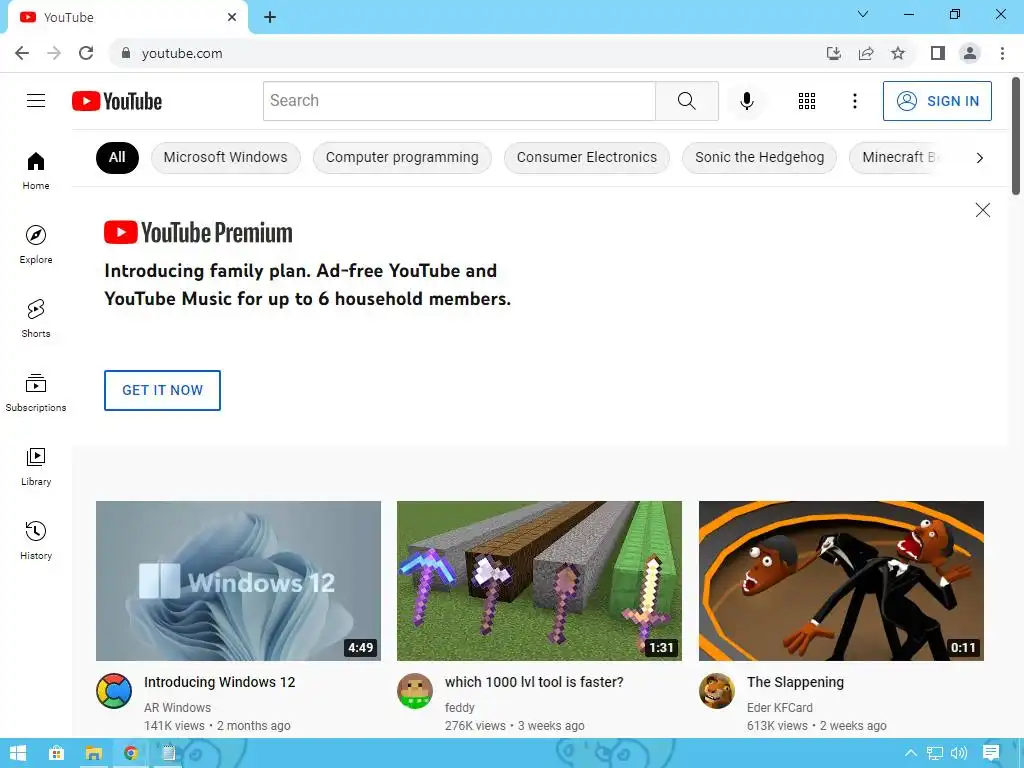Open the Notepad taskbar icon

pyautogui.click(x=168, y=753)
